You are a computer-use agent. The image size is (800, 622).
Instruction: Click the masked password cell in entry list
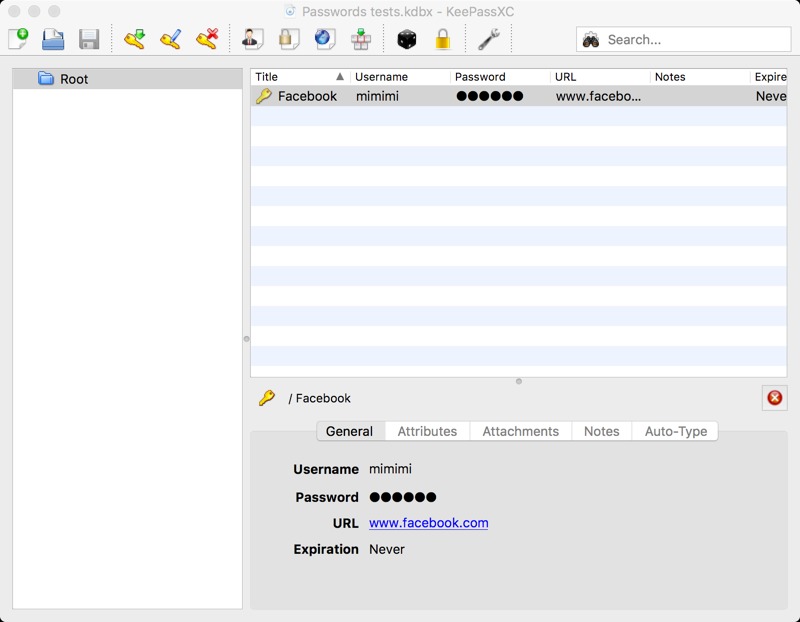489,96
